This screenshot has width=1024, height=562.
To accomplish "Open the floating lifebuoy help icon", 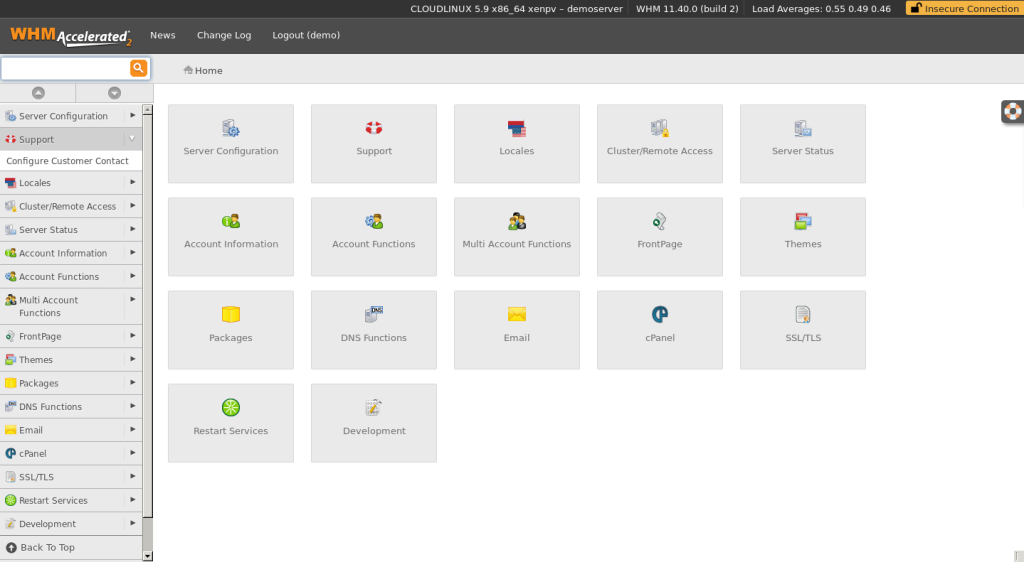I will click(1012, 111).
